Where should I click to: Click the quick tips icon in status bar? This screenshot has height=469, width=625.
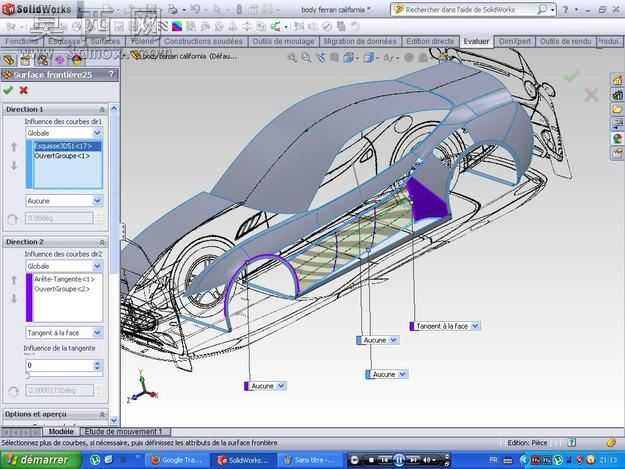(572, 443)
